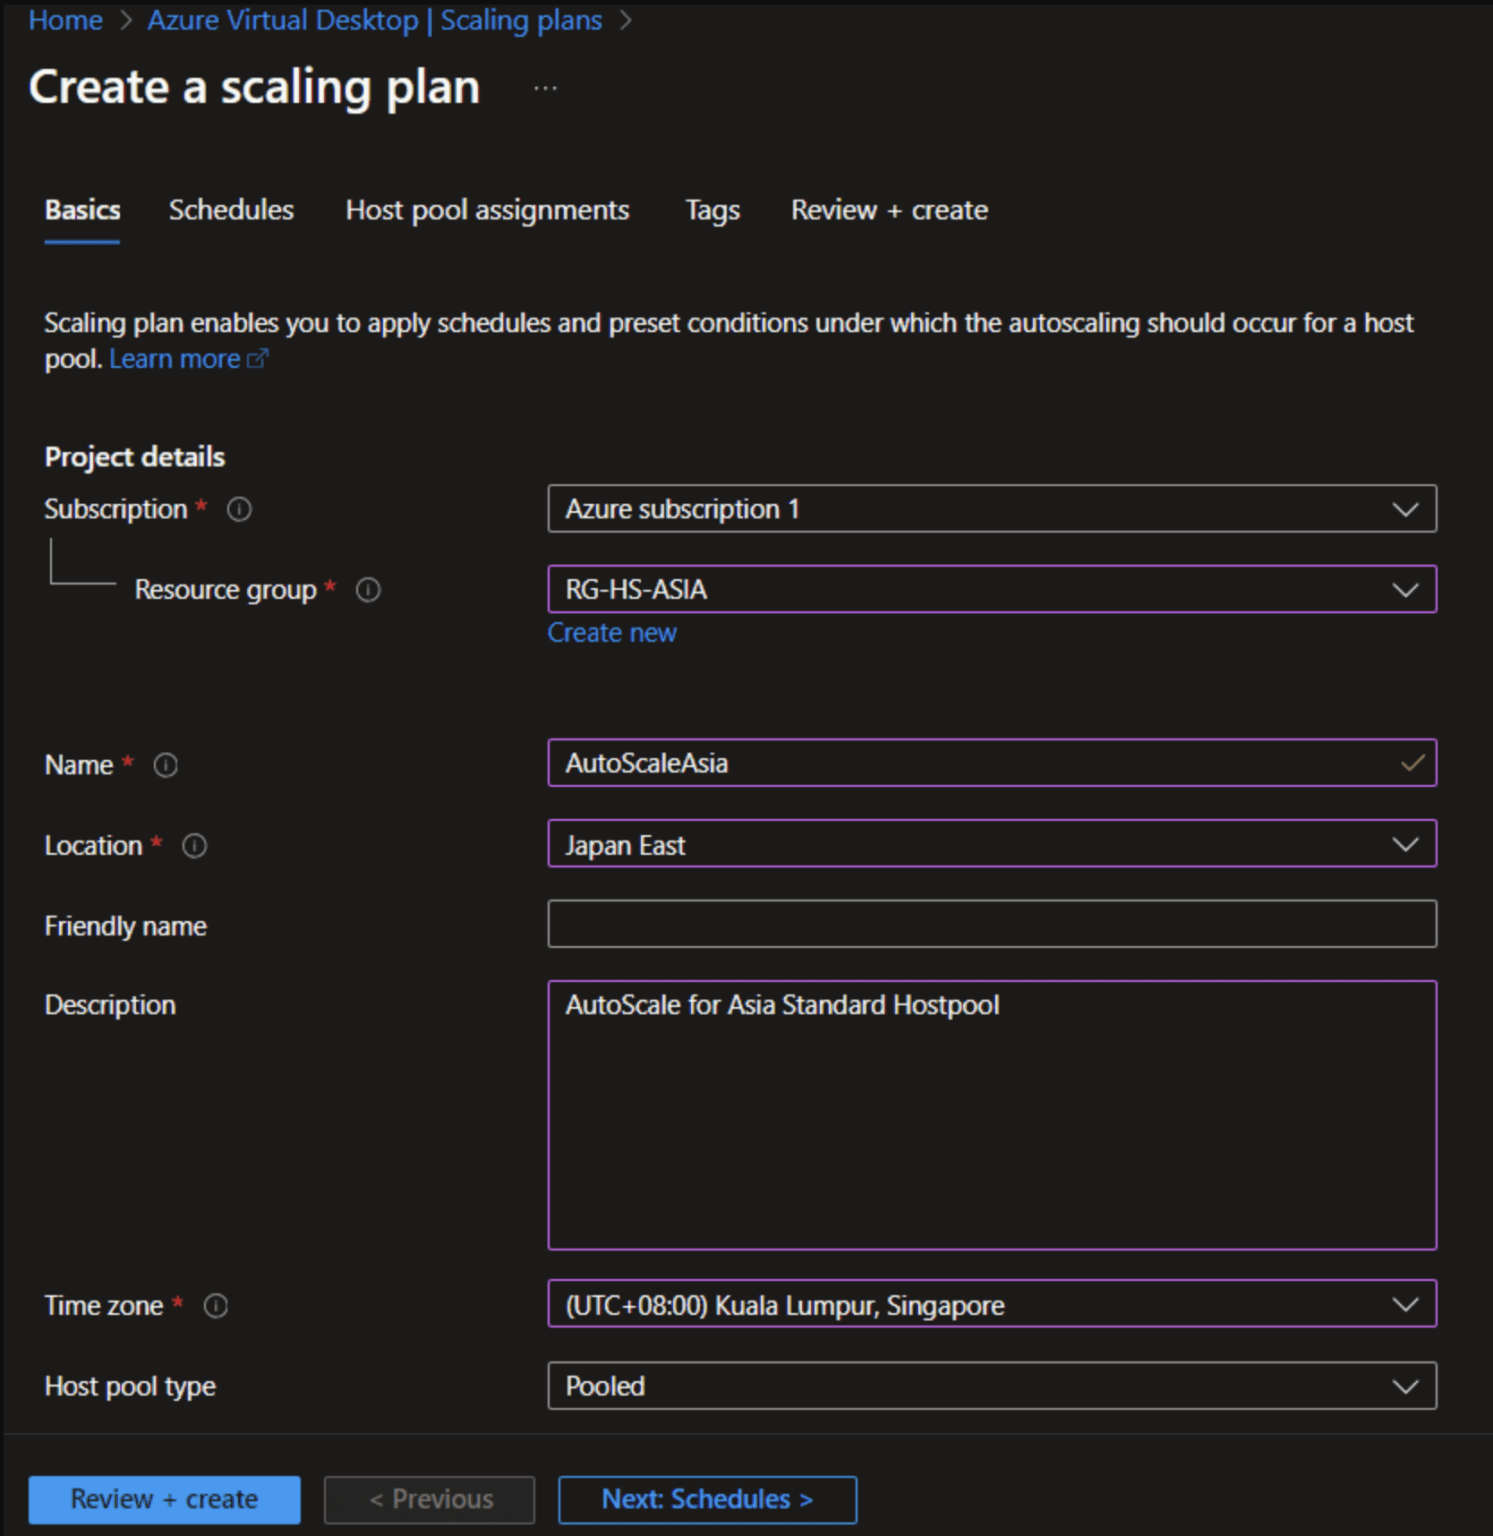
Task: Expand the Time zone dropdown
Action: tap(1406, 1304)
